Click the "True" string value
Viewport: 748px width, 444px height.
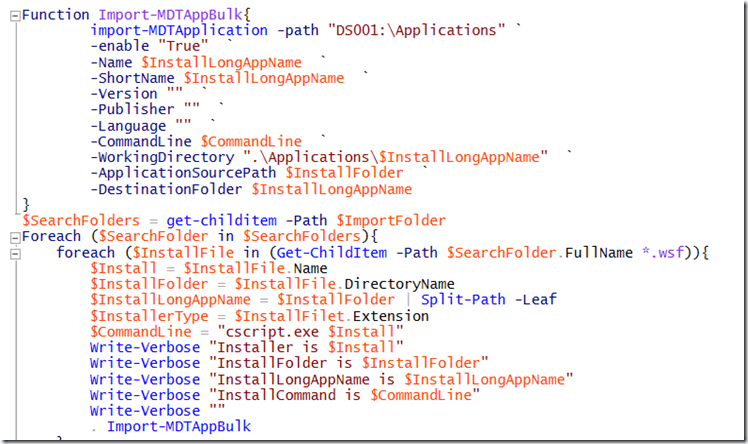(x=182, y=47)
